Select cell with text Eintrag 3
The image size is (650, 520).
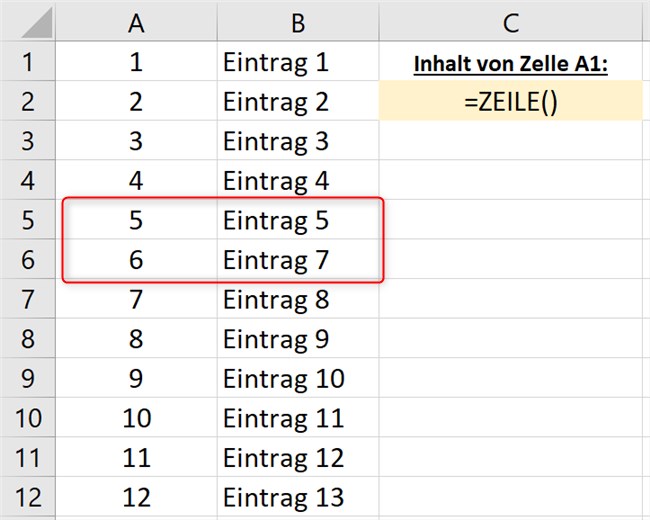[298, 141]
